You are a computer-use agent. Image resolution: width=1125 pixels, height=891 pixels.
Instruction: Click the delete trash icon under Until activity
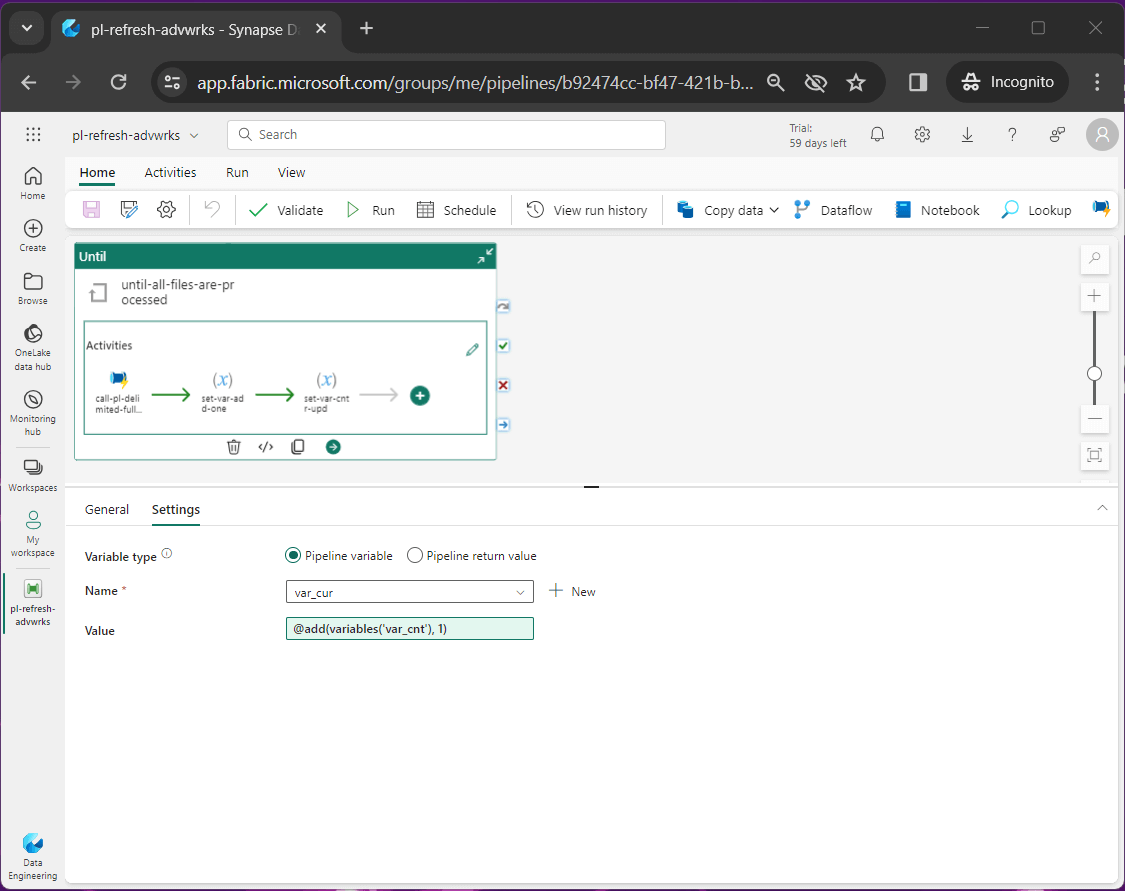pos(233,447)
